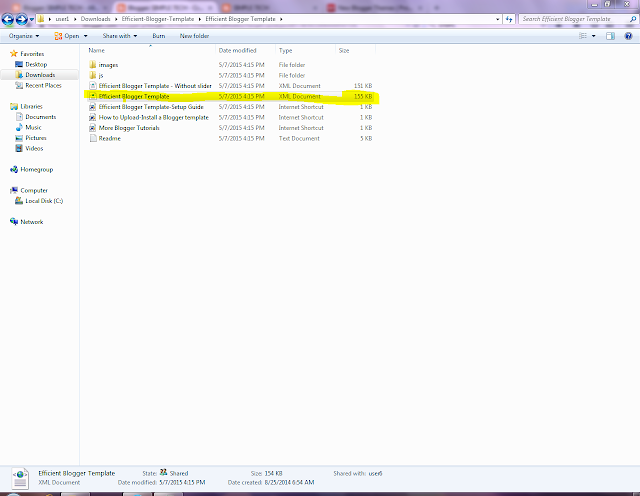Select Computer in the navigation pane
The width and height of the screenshot is (640, 496).
pos(34,191)
